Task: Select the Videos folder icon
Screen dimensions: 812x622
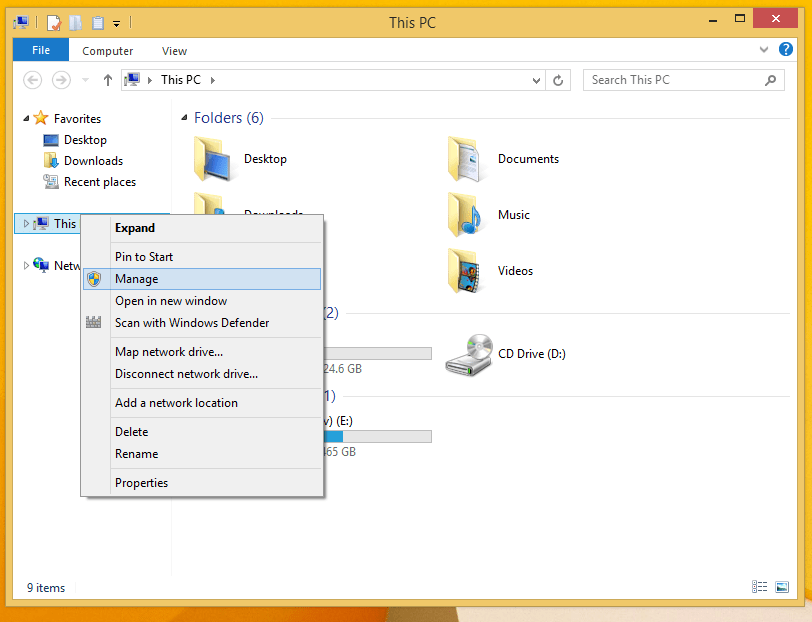Action: click(467, 271)
